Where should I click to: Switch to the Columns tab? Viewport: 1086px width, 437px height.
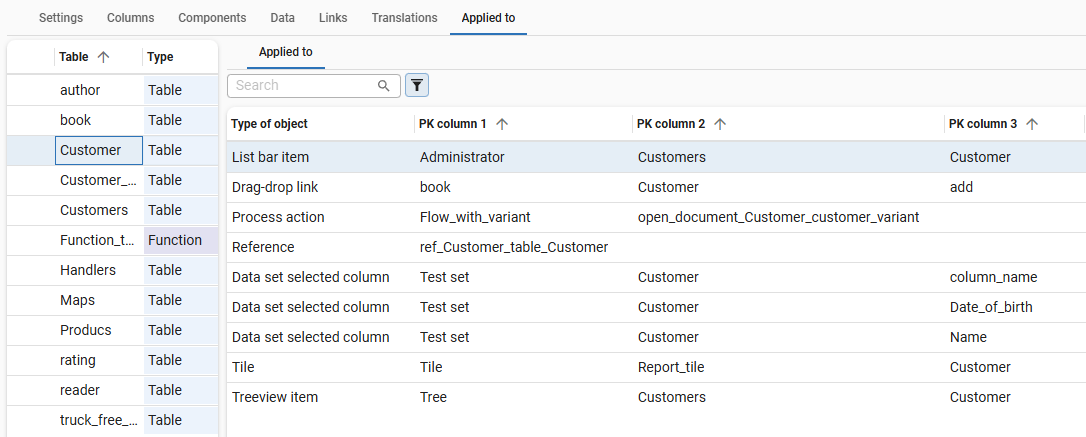tap(130, 18)
